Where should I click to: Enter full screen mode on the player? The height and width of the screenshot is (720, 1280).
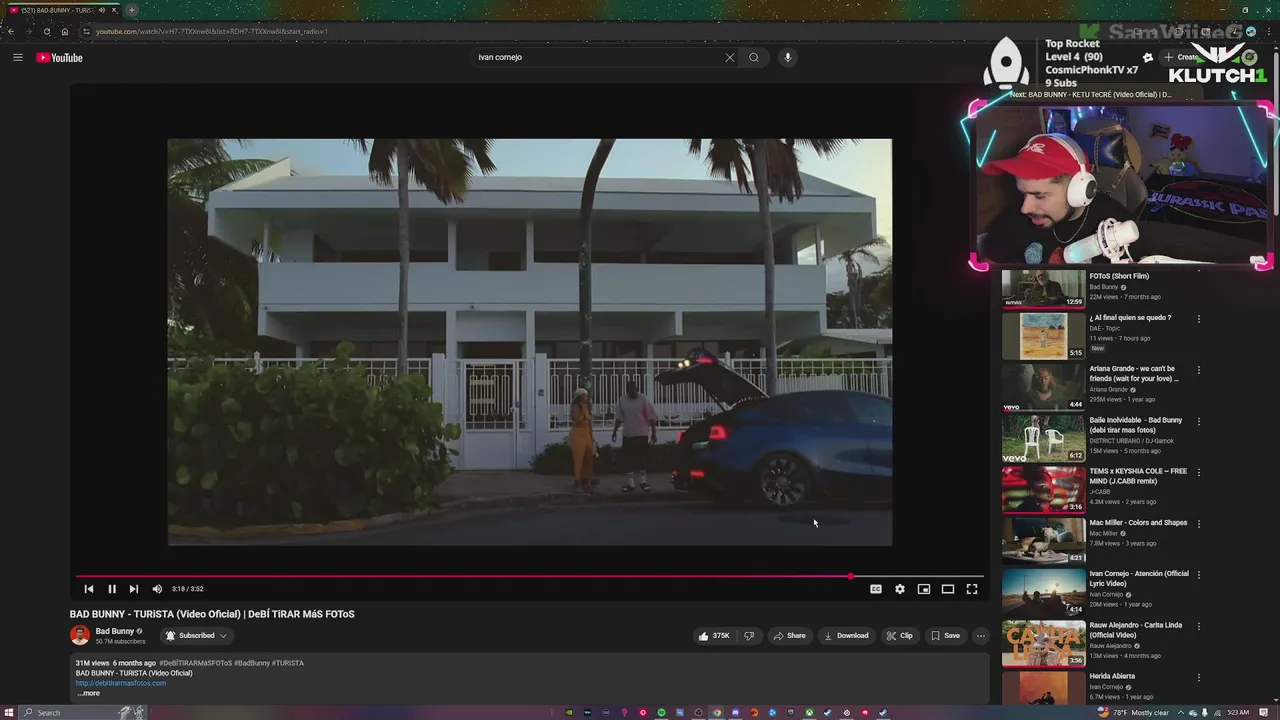pyautogui.click(x=972, y=589)
